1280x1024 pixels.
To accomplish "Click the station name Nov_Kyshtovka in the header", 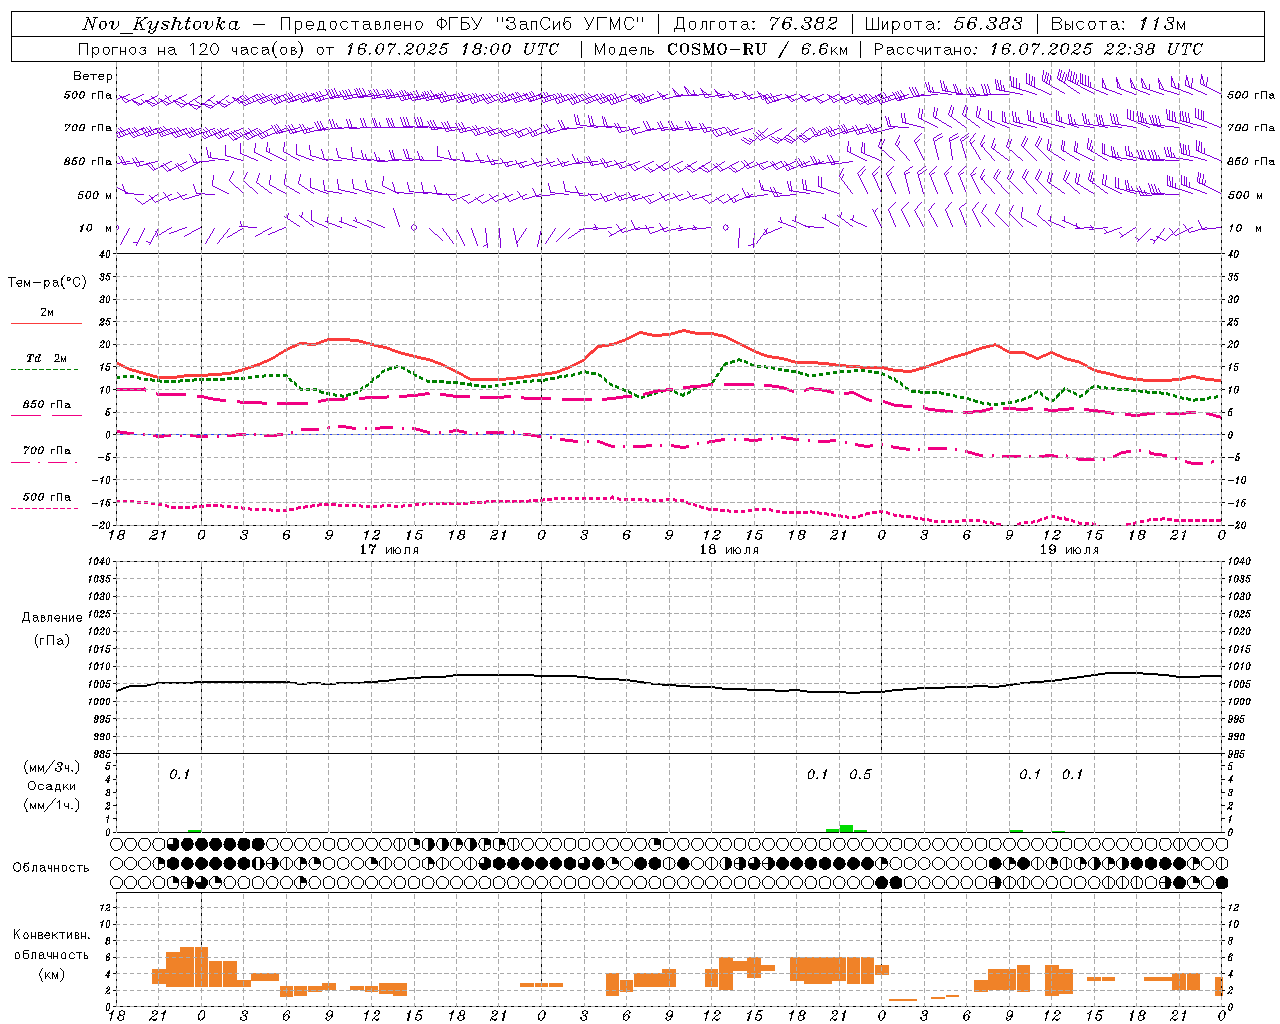I will point(161,24).
